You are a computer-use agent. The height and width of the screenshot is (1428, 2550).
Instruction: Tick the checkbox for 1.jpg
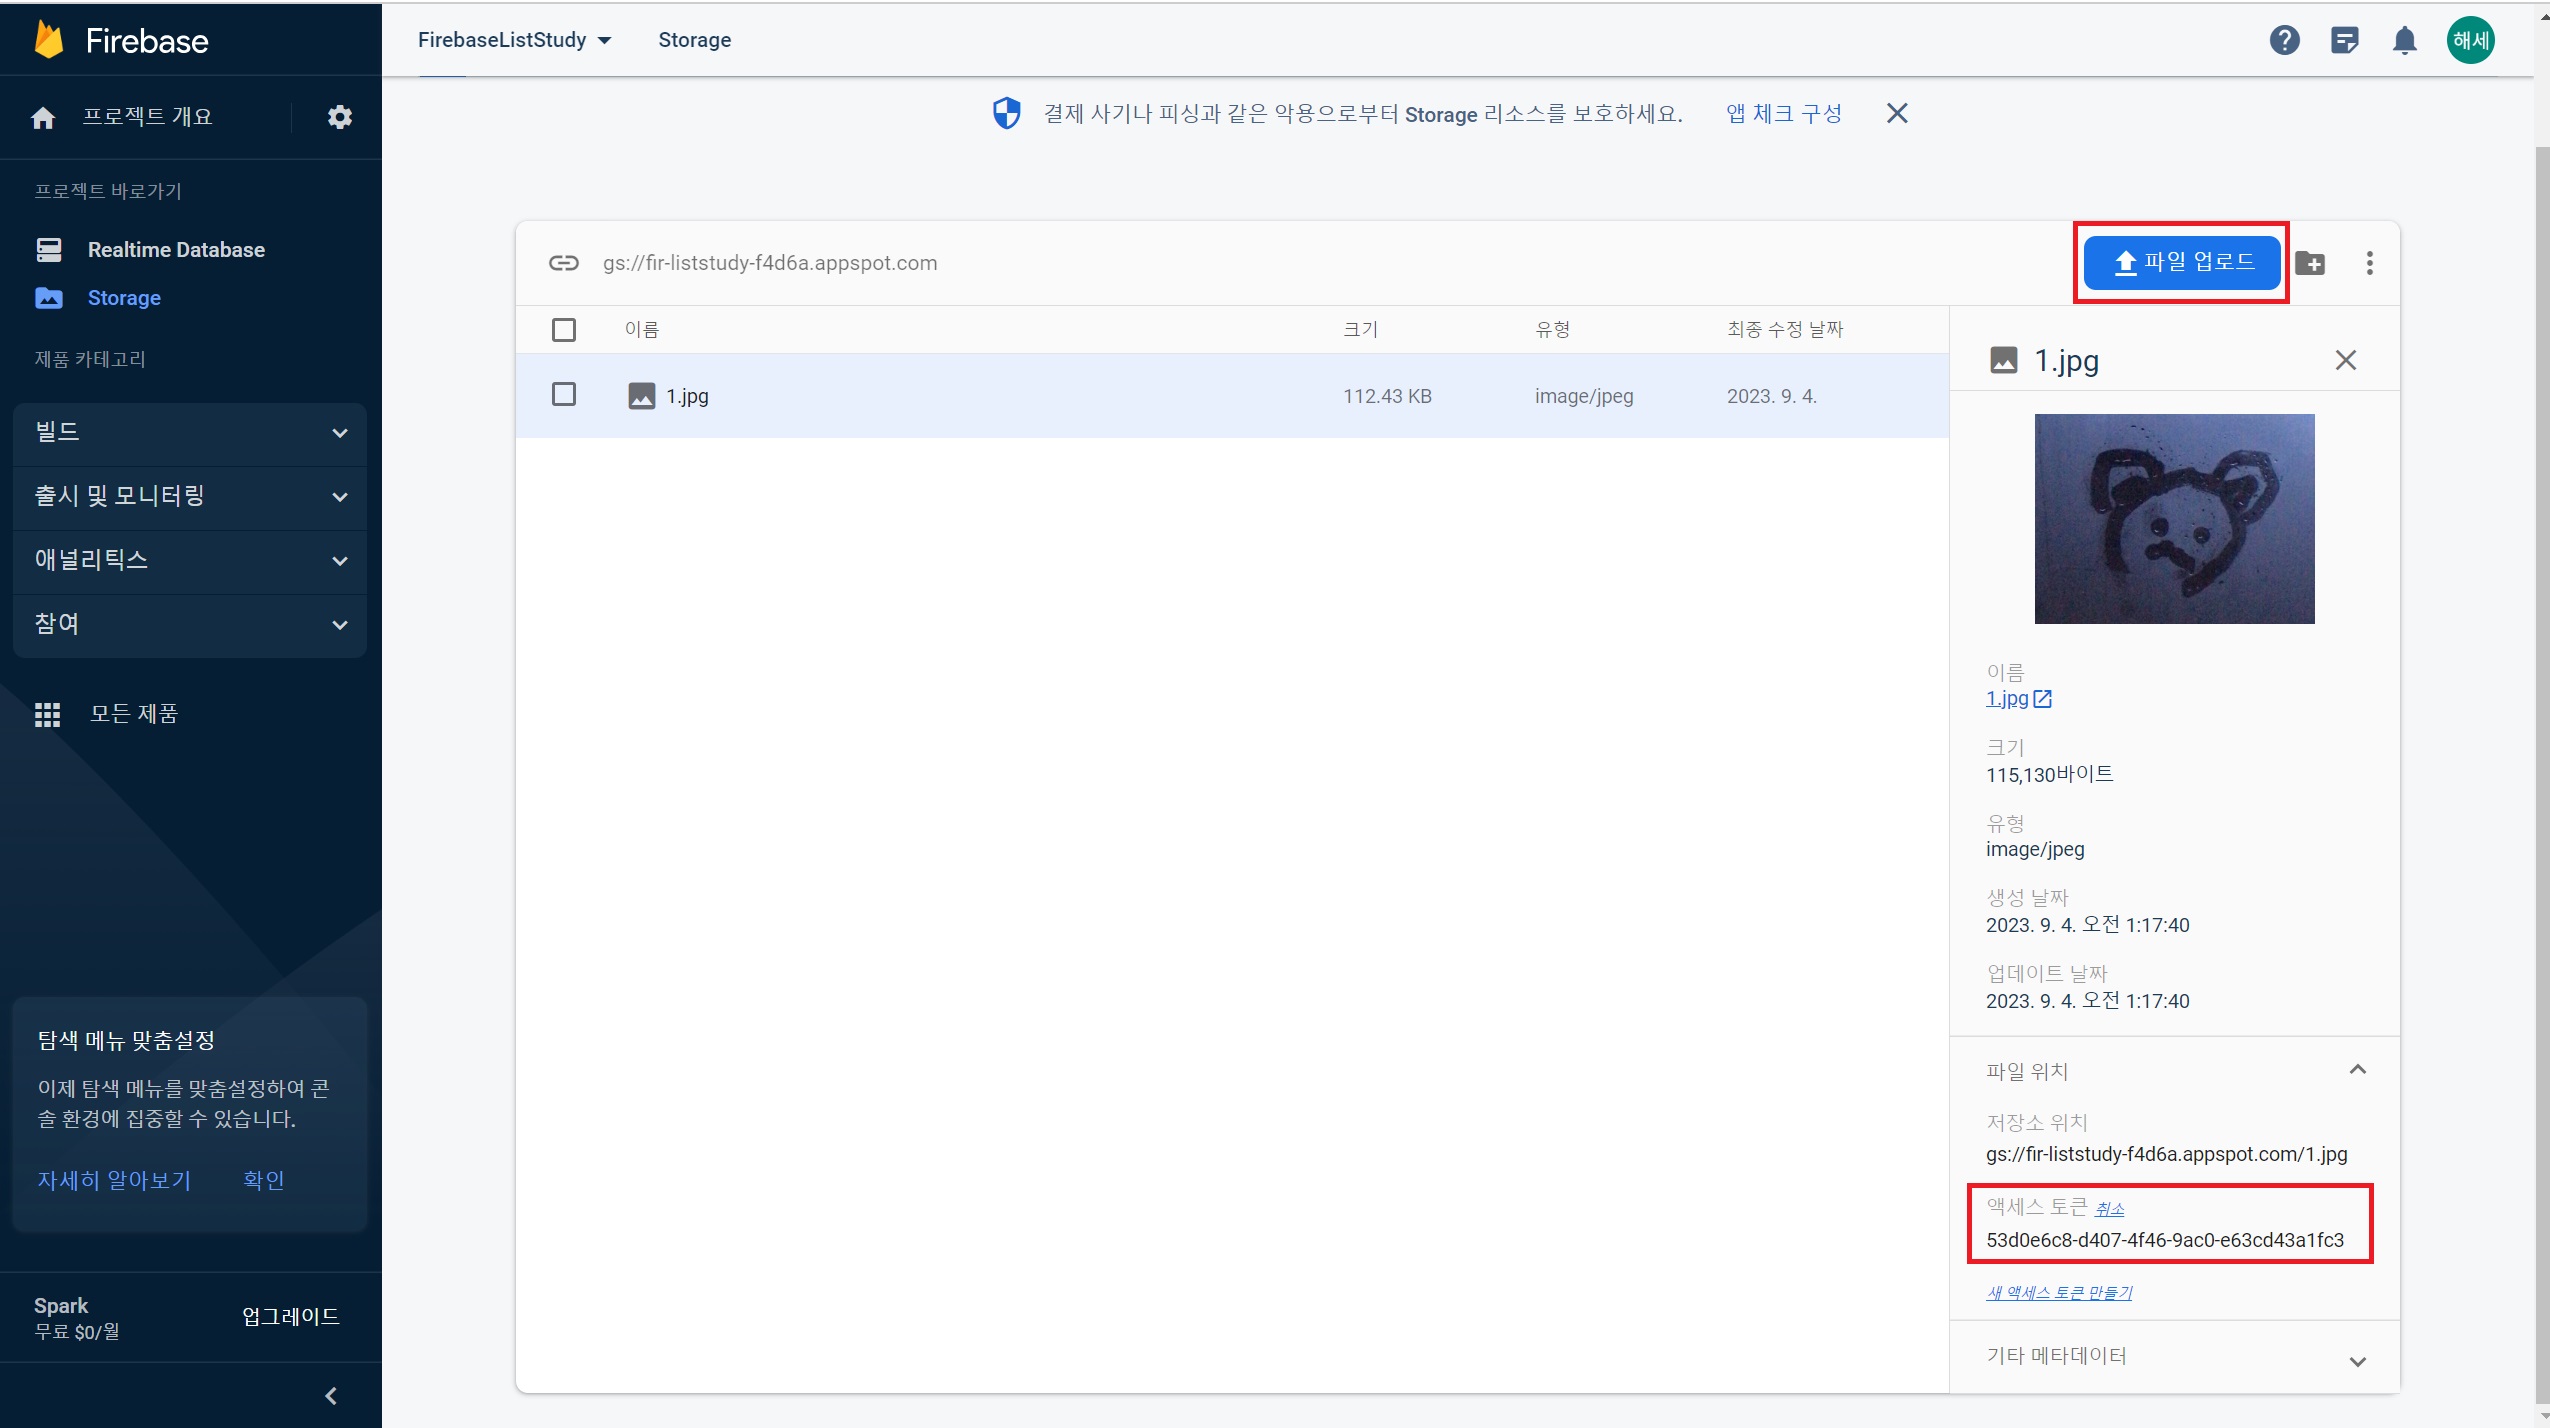pos(564,395)
